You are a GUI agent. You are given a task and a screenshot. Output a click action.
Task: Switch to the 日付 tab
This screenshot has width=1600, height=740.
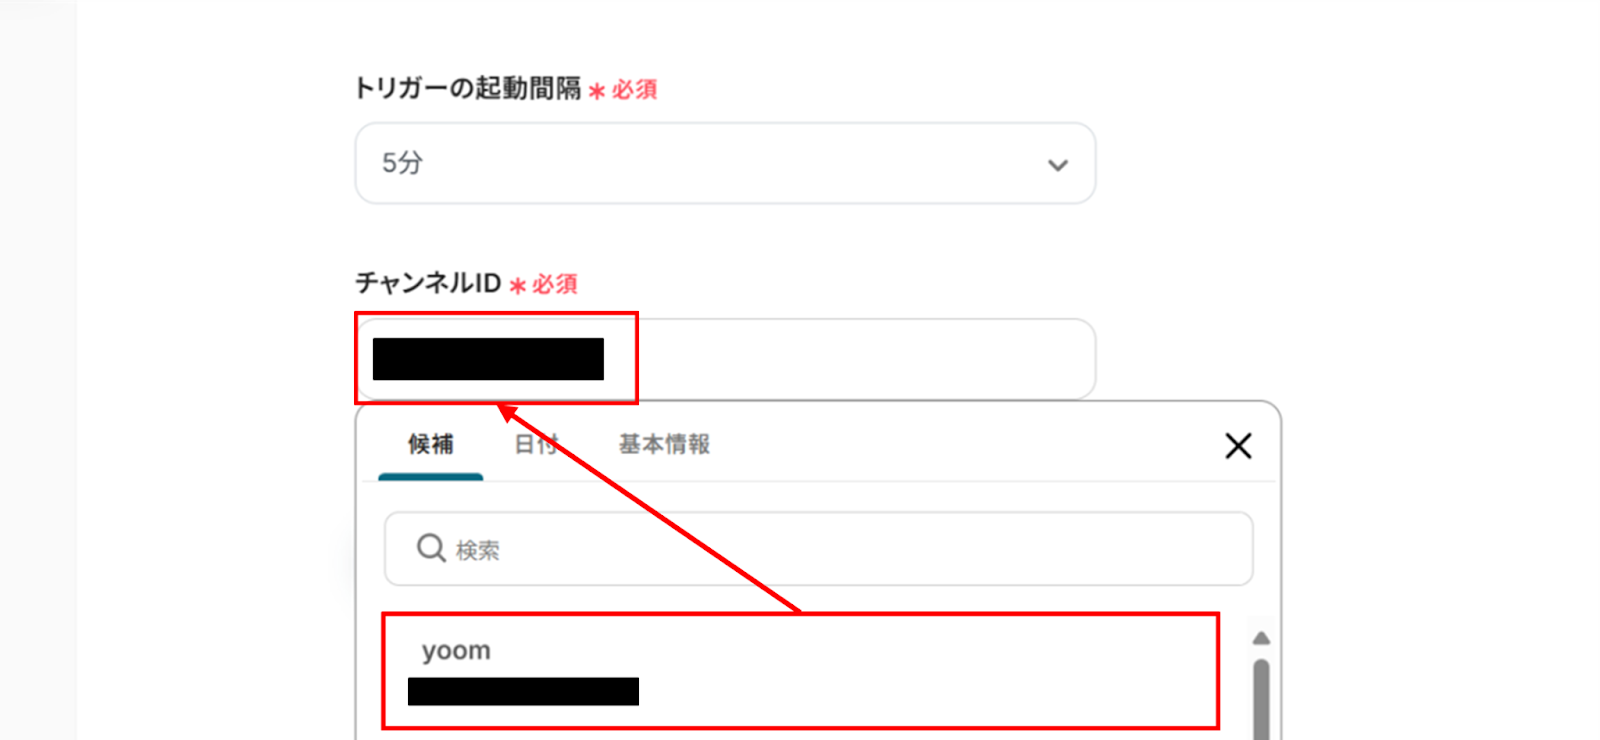[x=536, y=444]
